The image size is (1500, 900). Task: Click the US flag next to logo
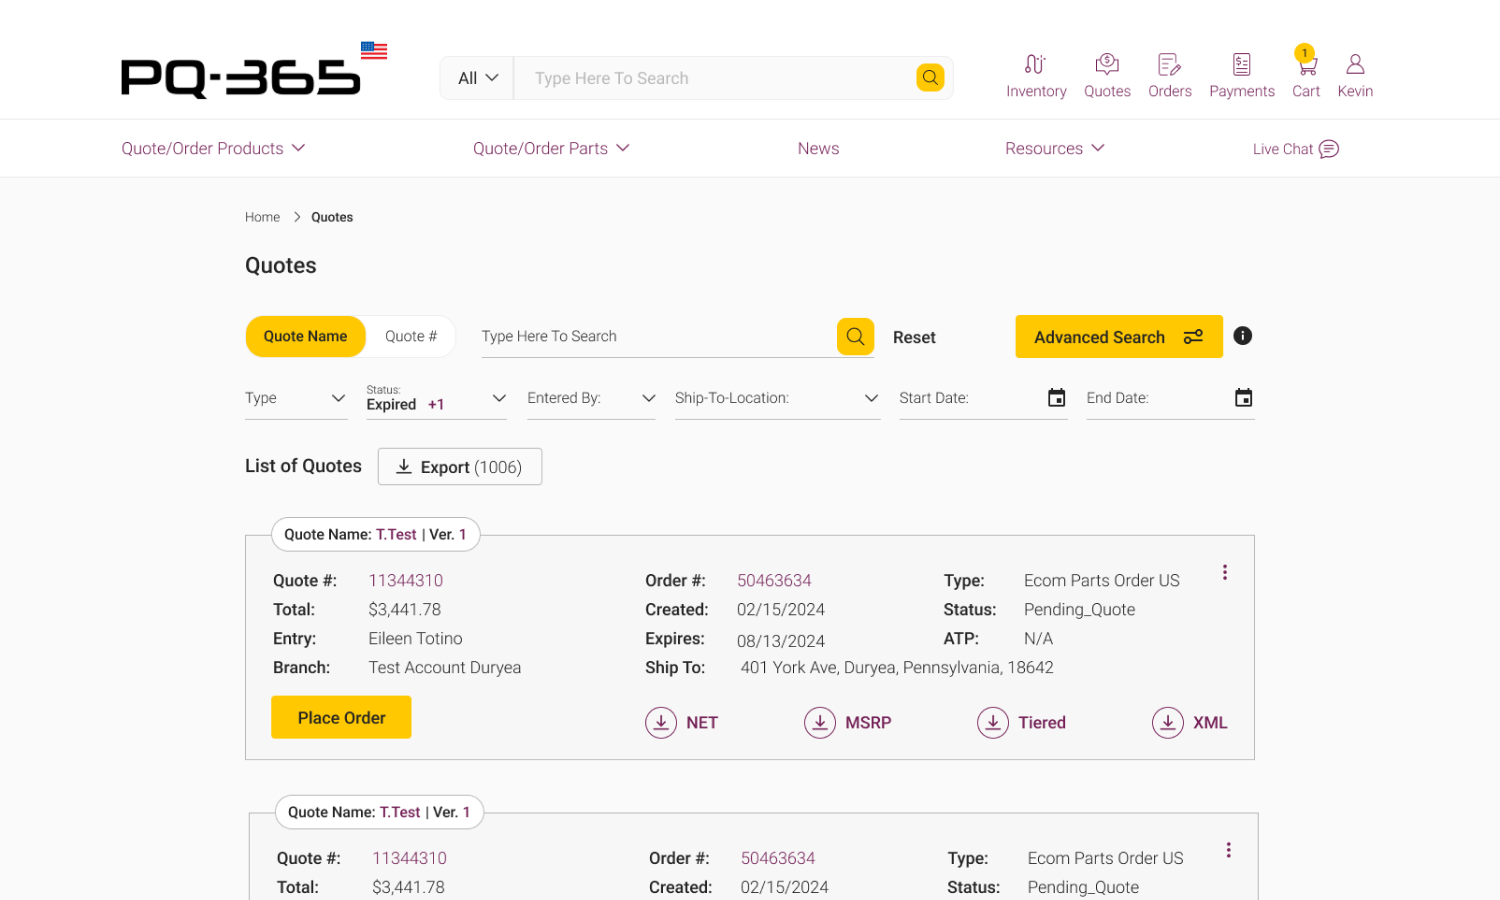point(374,51)
